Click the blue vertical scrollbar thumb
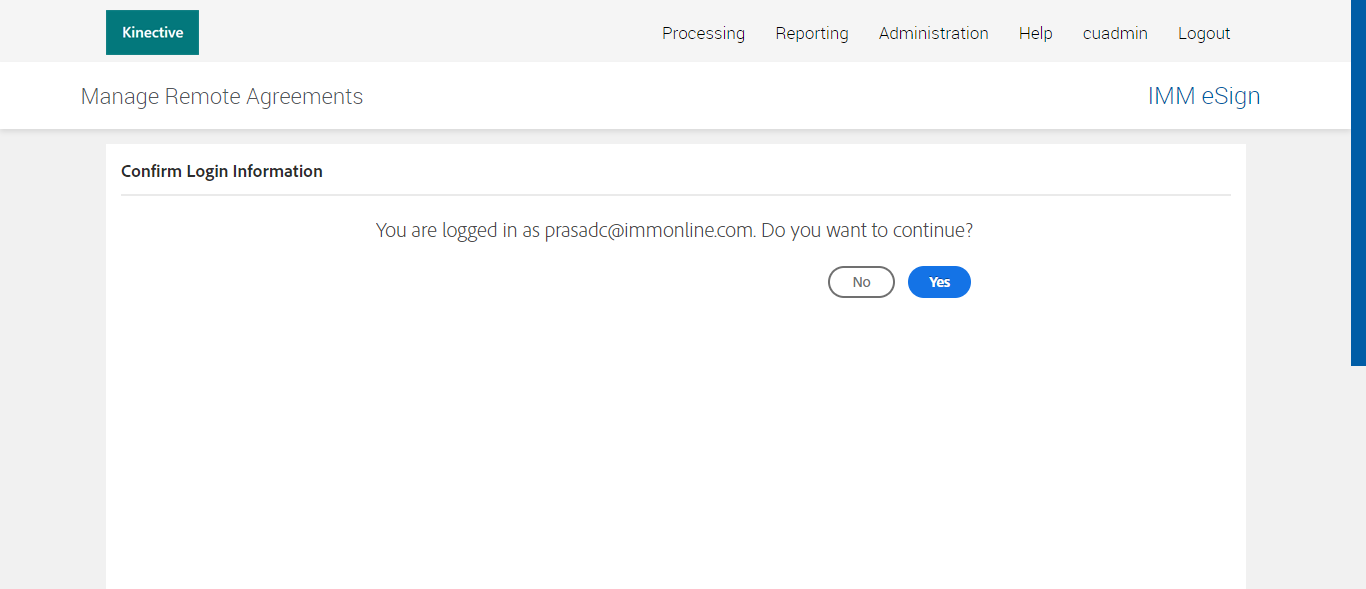The image size is (1366, 589). tap(1358, 180)
